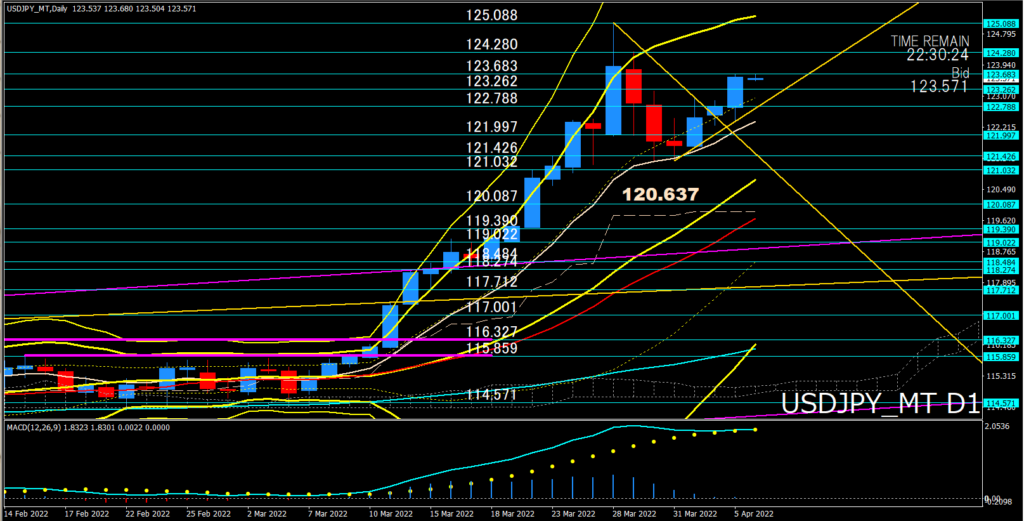This screenshot has height=521, width=1024.
Task: Click the white 125.088 level label in chart
Action: tap(492, 15)
